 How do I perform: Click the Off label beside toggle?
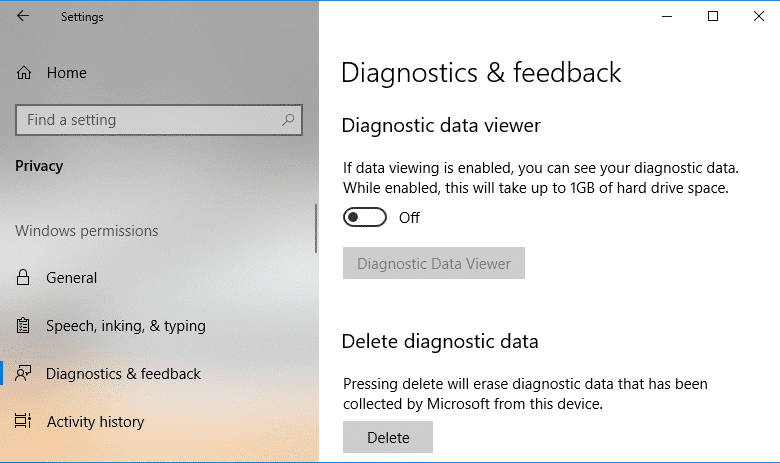[409, 218]
